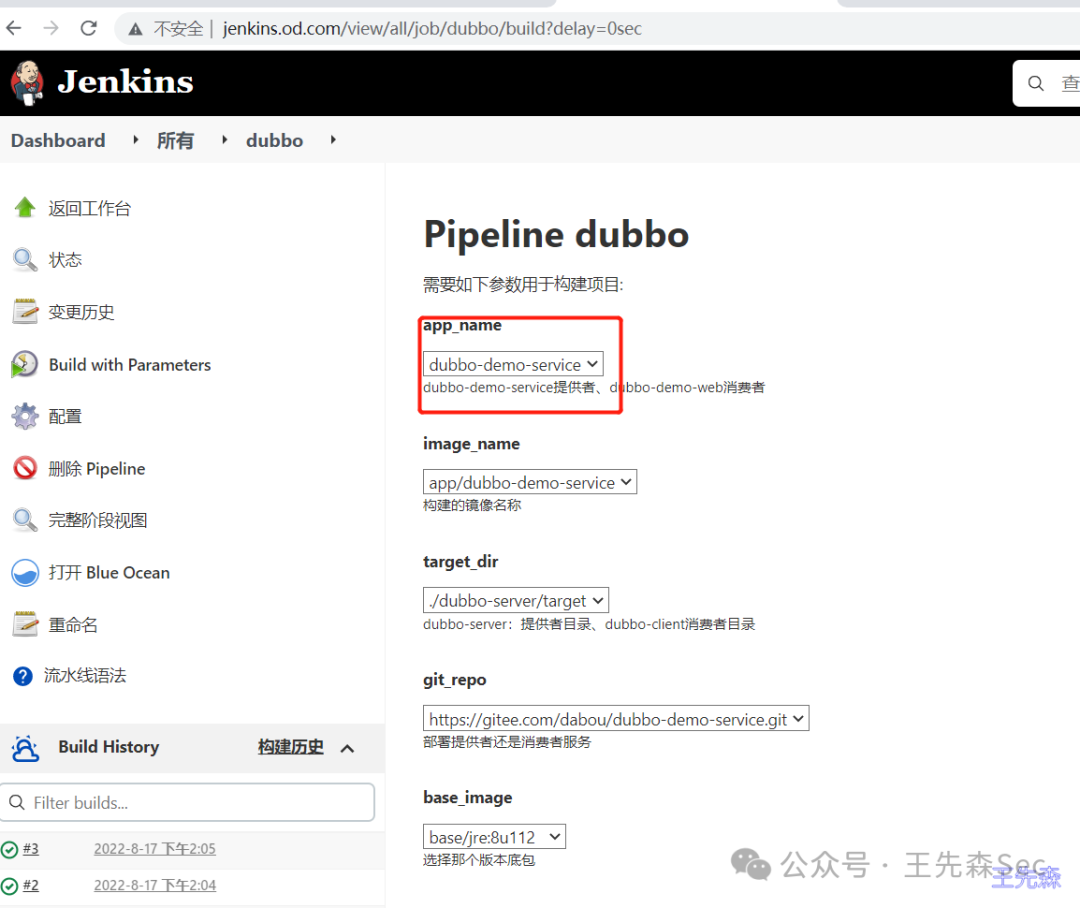The image size is (1080, 908).
Task: Open 状态 in sidebar
Action: pos(65,260)
